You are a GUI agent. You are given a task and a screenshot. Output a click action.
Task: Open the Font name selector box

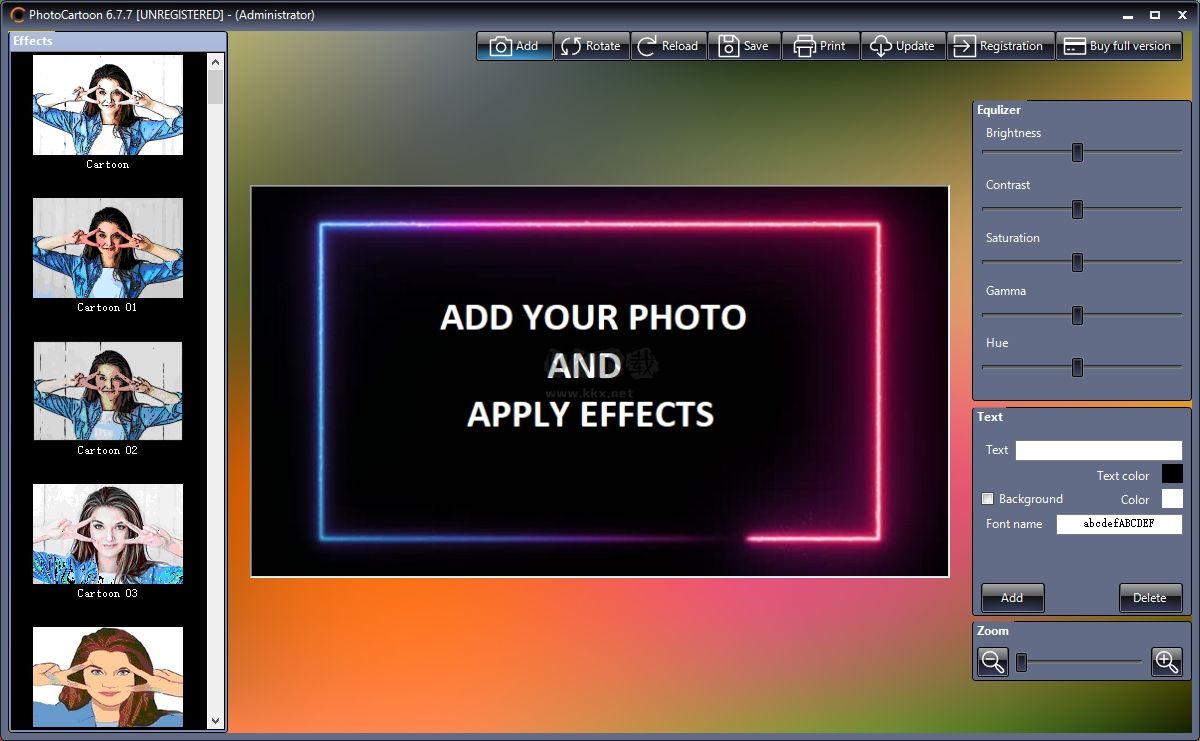point(1119,524)
